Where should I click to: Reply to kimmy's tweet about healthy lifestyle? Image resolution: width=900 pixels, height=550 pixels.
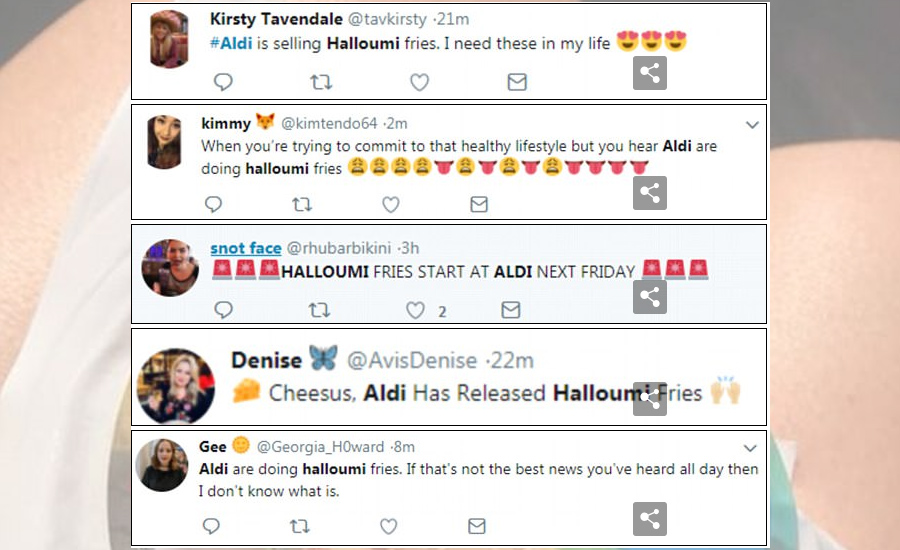pyautogui.click(x=214, y=204)
